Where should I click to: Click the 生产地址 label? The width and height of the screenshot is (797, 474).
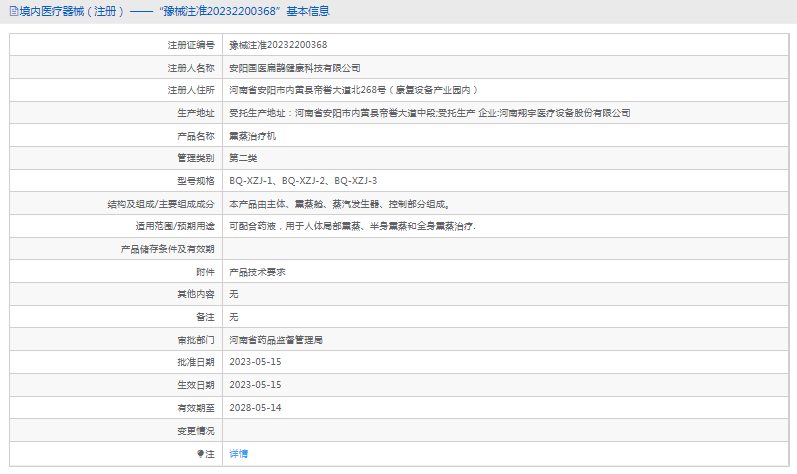point(196,113)
